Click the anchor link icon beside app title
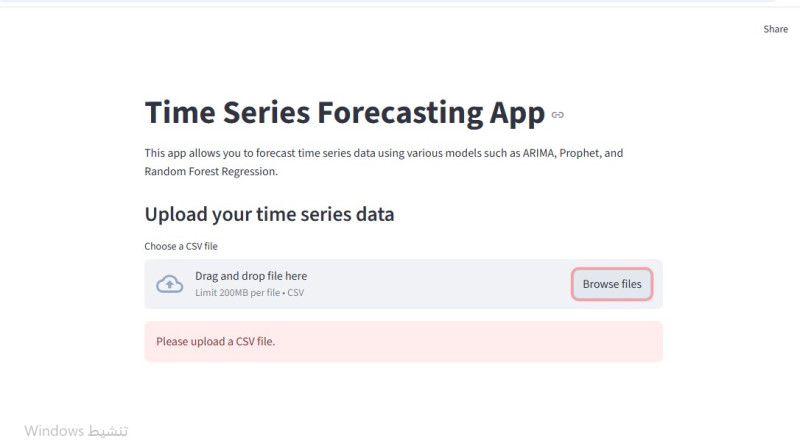 coord(558,115)
